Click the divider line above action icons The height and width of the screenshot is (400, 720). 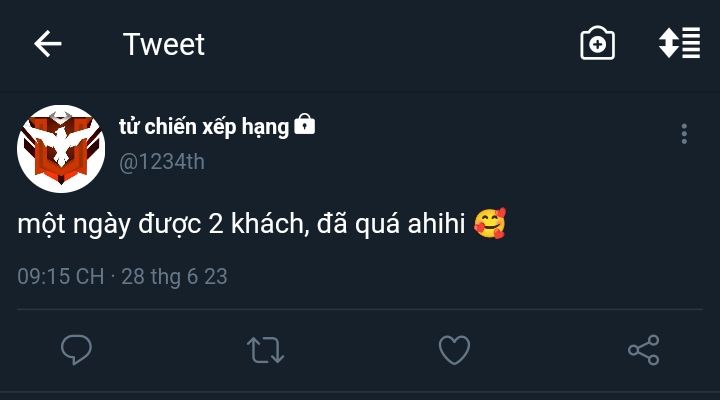[x=360, y=310]
